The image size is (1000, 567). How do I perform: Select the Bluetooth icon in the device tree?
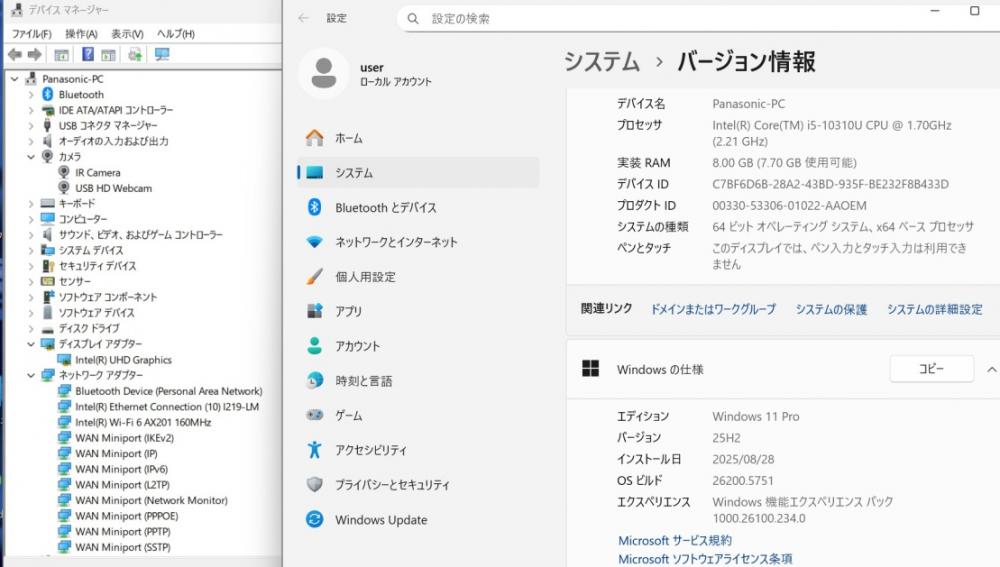pyautogui.click(x=47, y=94)
